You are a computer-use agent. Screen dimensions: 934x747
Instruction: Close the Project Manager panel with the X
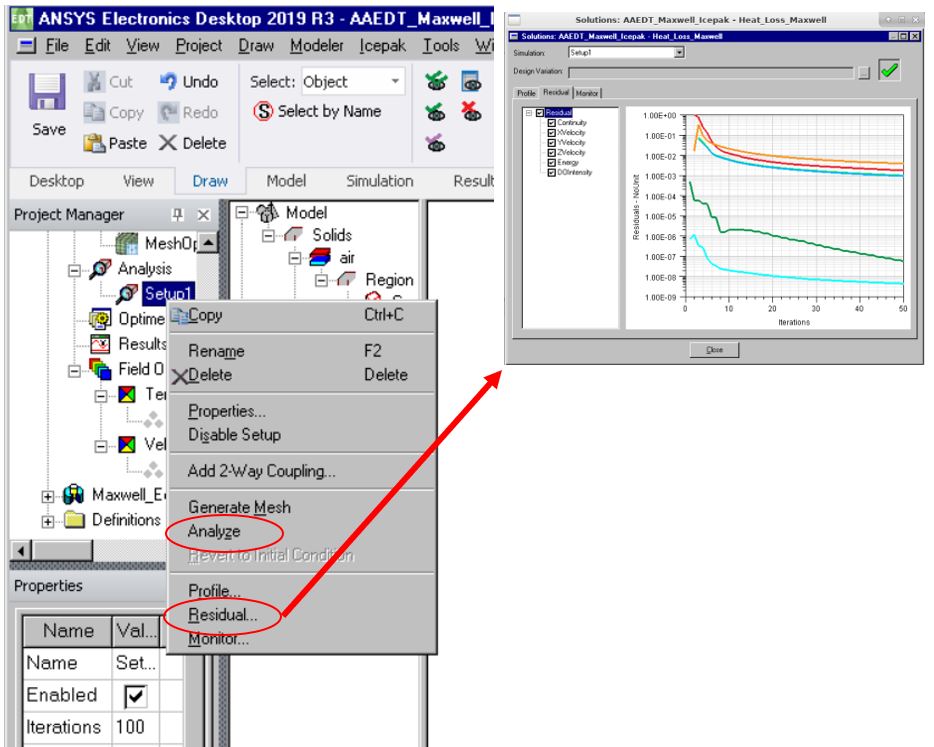[204, 214]
